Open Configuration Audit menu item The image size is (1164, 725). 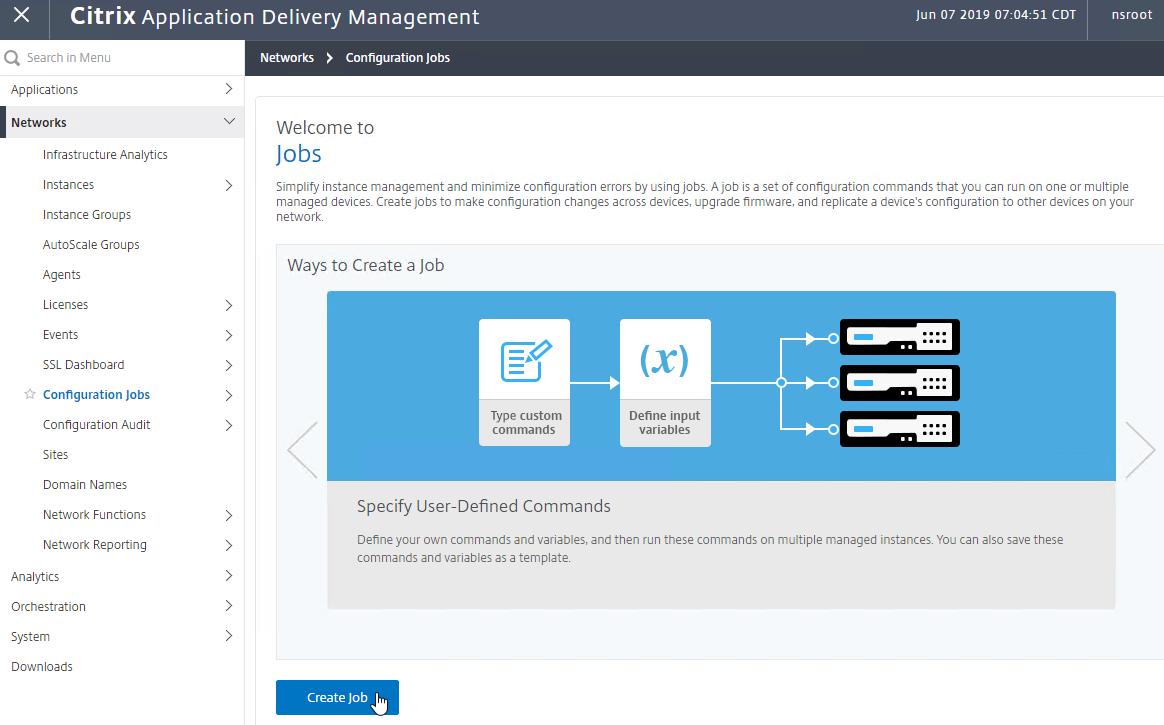[97, 424]
